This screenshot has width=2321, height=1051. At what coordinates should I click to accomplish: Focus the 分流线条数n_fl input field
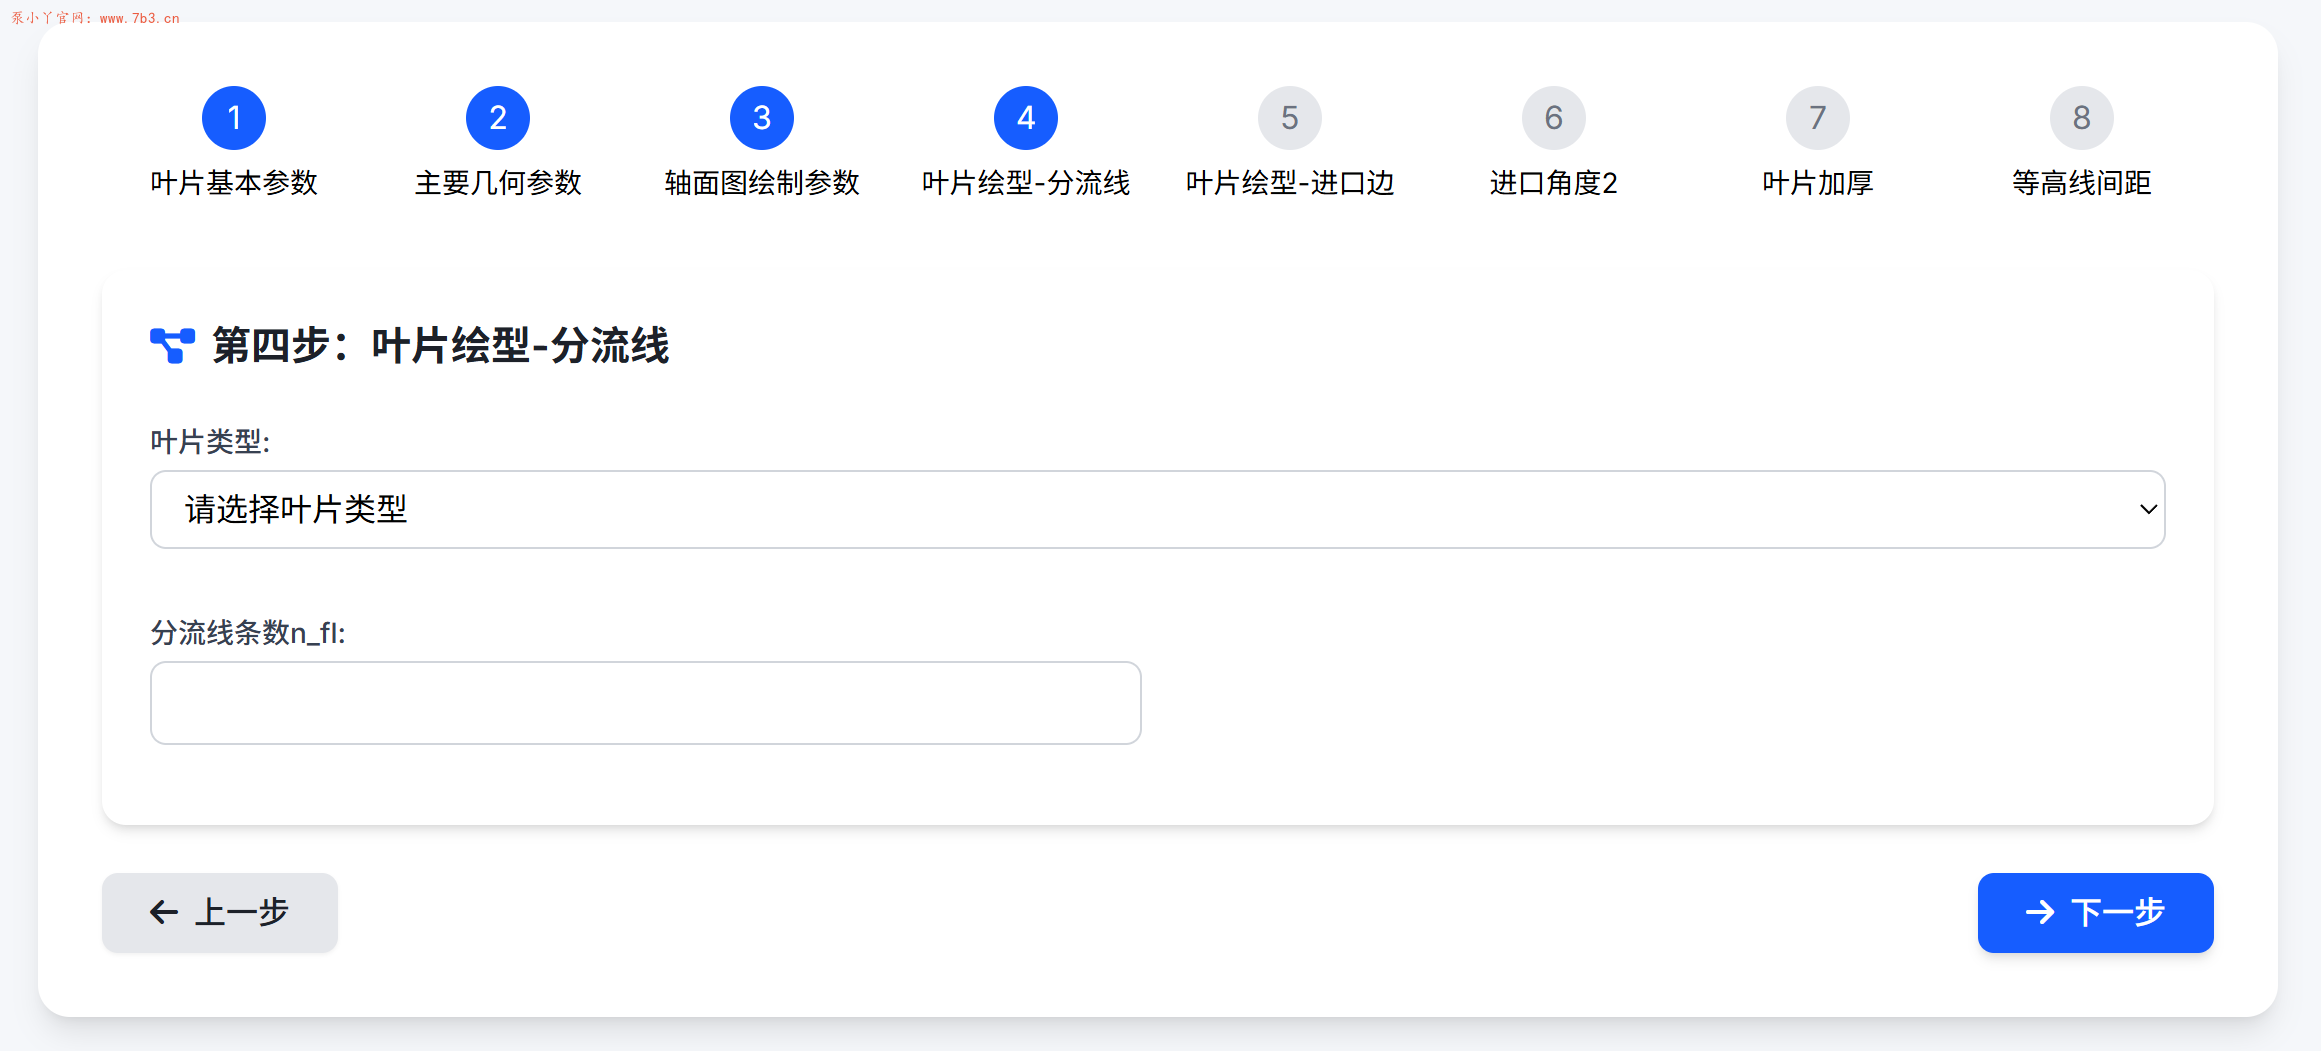point(646,703)
